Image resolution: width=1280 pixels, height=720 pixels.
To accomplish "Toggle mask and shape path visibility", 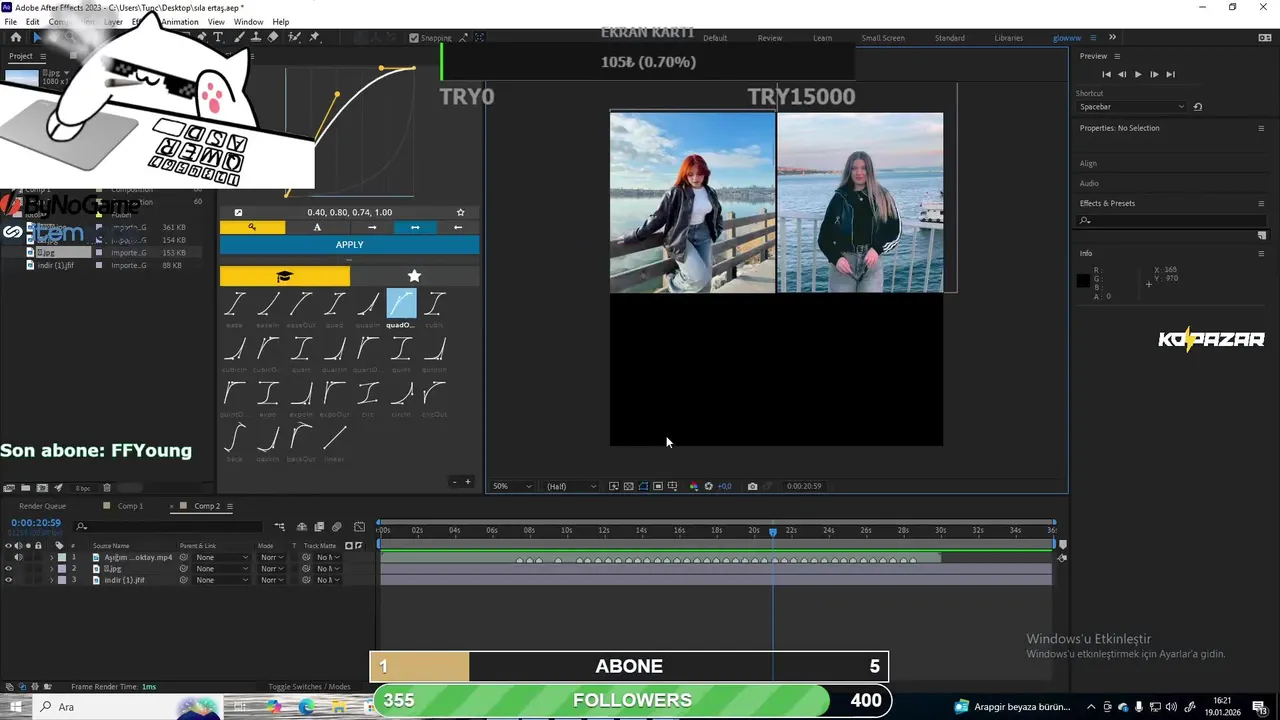I will (x=643, y=486).
